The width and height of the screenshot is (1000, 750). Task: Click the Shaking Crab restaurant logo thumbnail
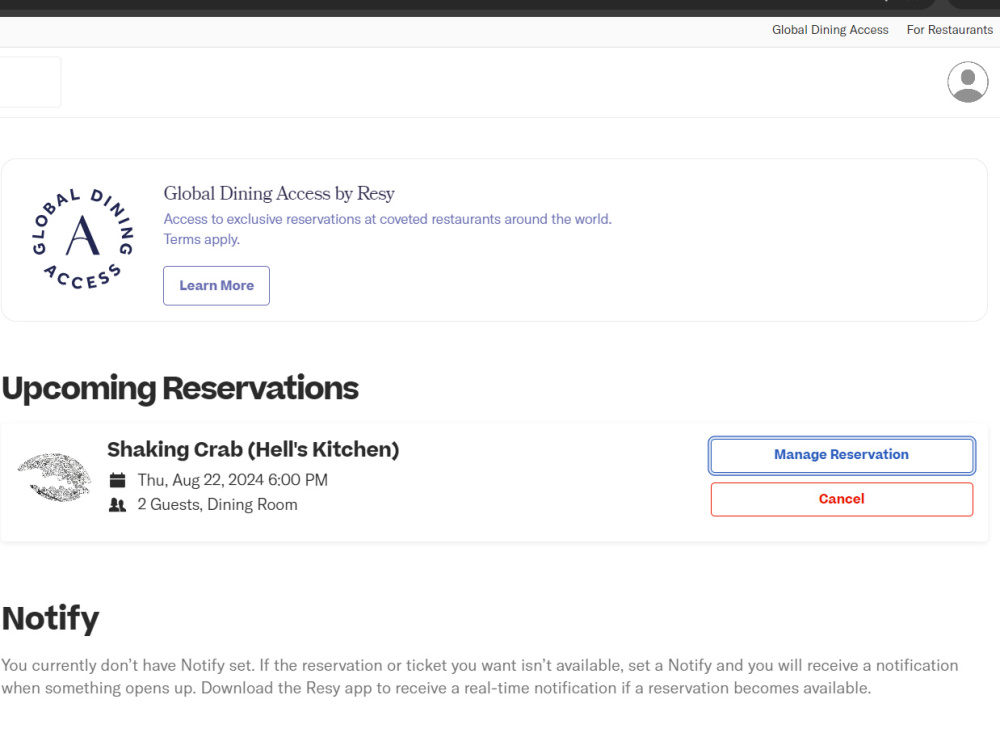point(54,477)
